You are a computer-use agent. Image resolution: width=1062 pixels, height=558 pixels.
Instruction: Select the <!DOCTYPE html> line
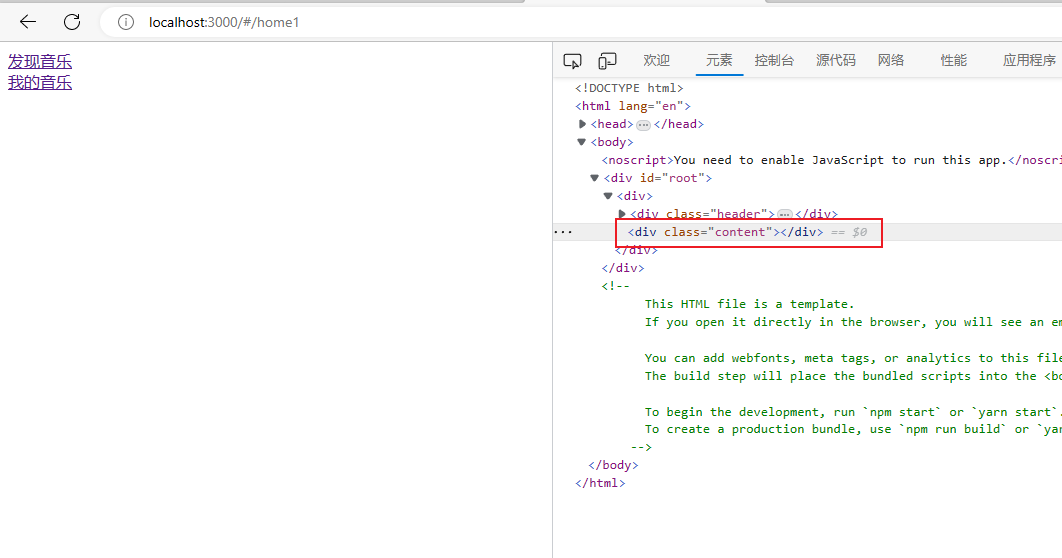pos(629,88)
